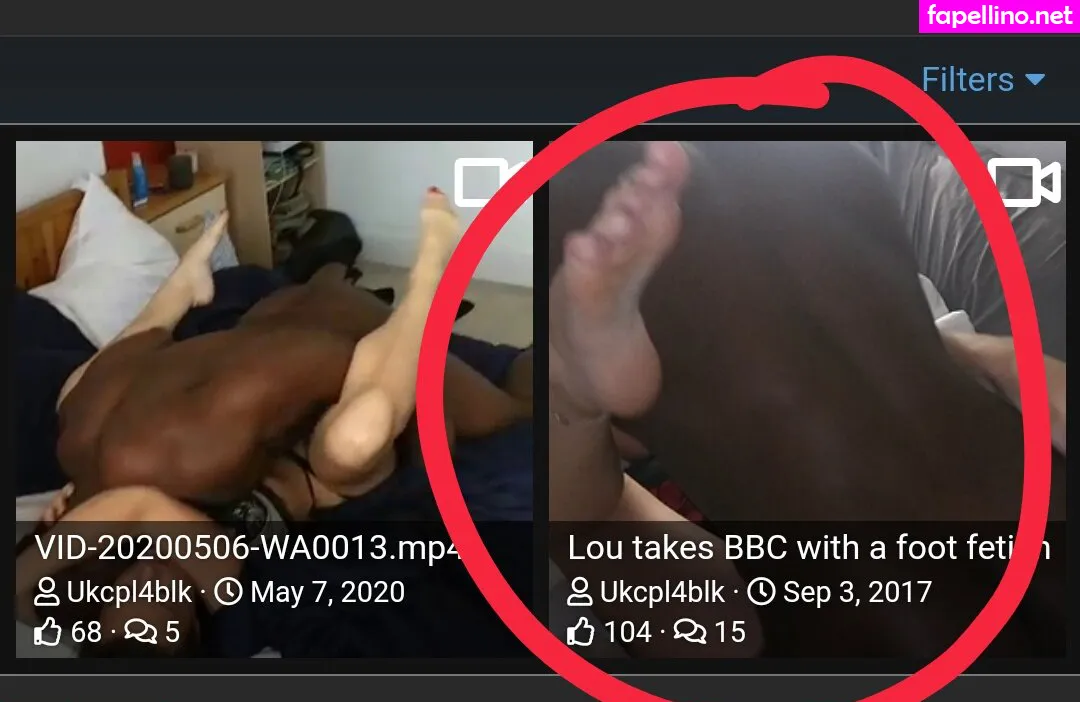Click the user icon on the May 7, 2020 post
Viewport: 1080px width, 702px height.
(x=47, y=592)
